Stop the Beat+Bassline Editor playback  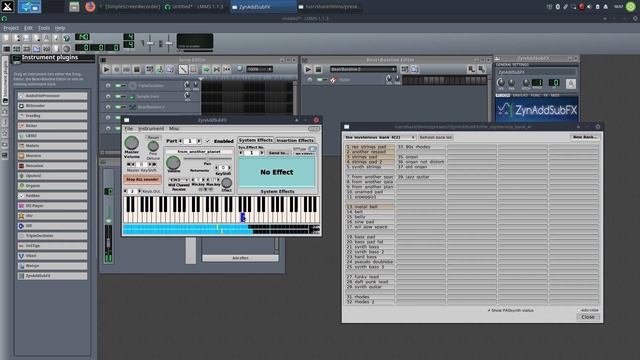coord(318,69)
